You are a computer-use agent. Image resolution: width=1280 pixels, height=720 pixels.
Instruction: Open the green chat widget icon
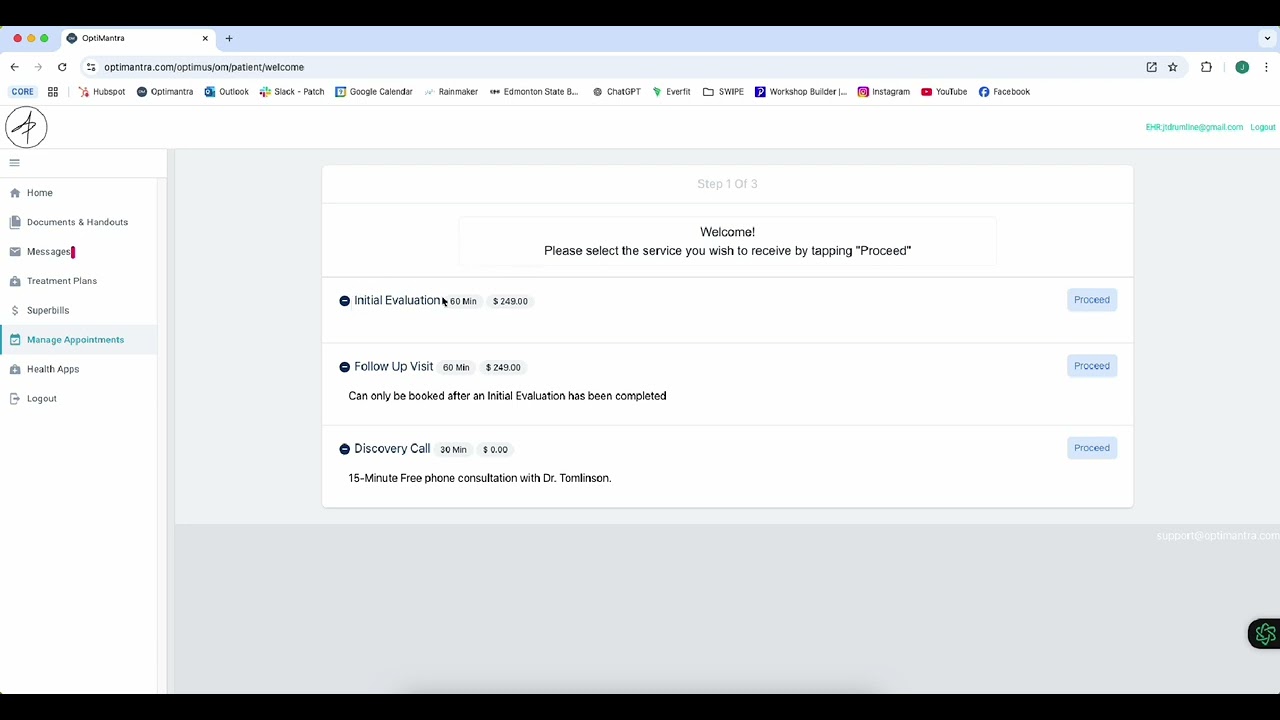pos(1265,634)
